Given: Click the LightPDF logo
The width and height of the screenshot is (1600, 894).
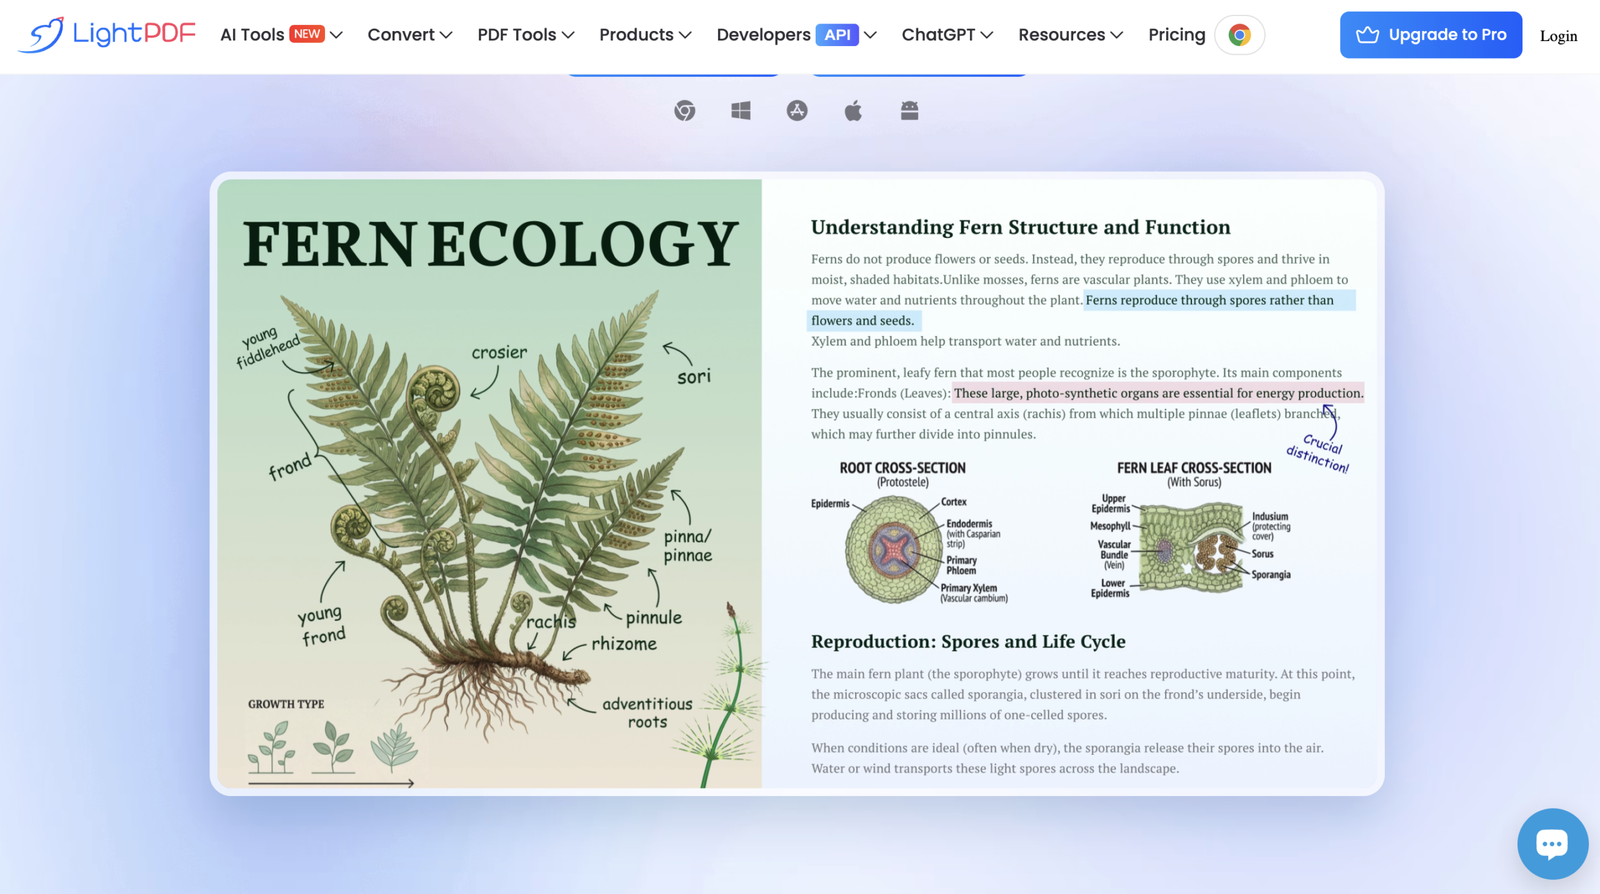Looking at the screenshot, I should pyautogui.click(x=107, y=35).
